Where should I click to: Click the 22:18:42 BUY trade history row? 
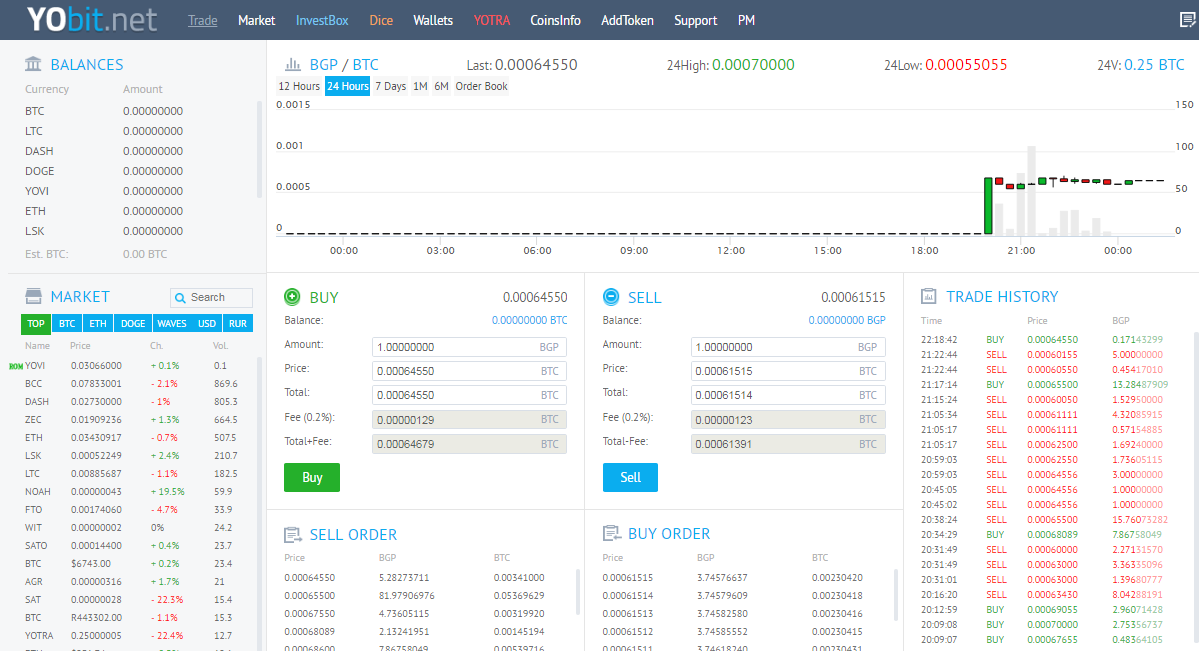[x=1054, y=340]
